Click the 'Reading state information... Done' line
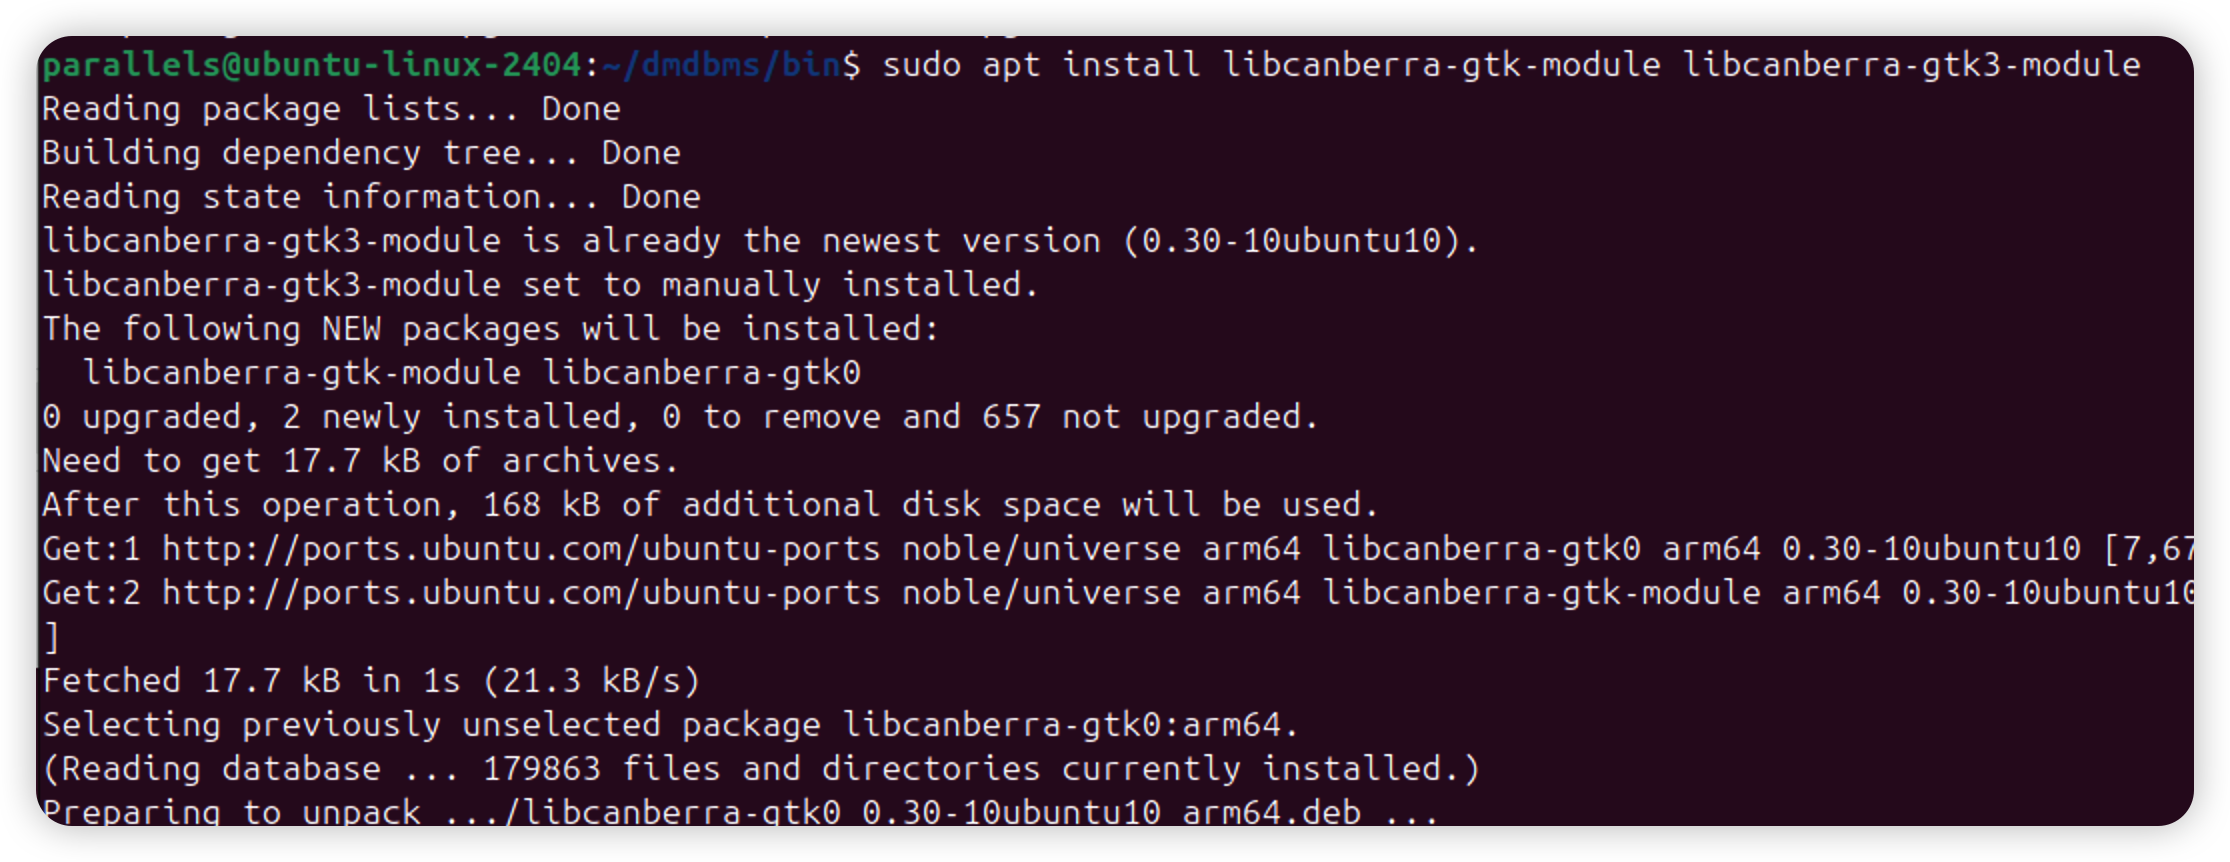Viewport: 2230px width, 862px height. [x=371, y=197]
